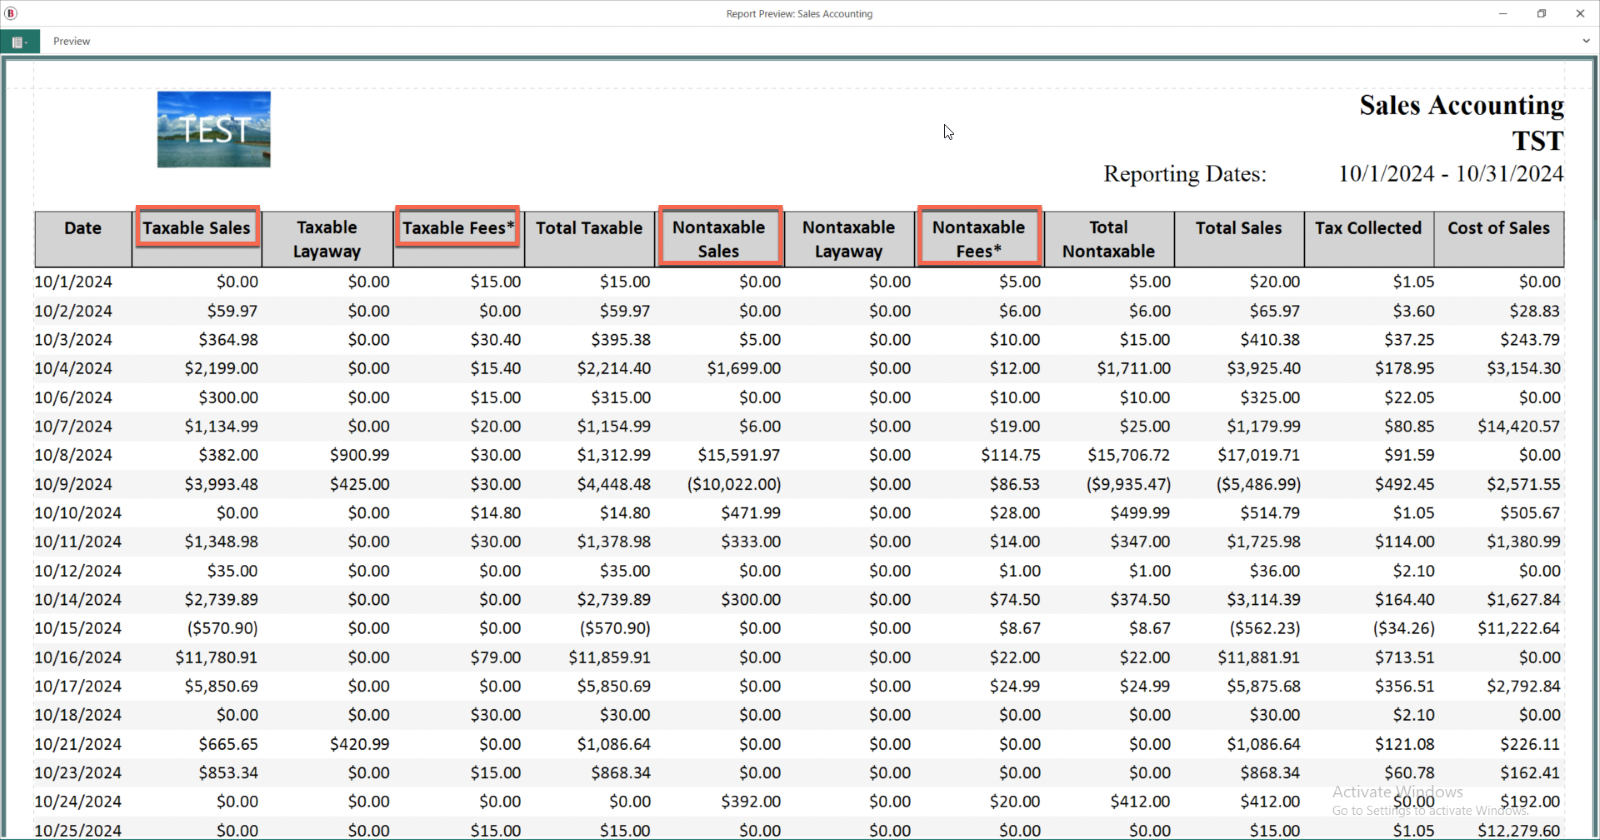Click the 10/15/2024 date row label
The image size is (1600, 840).
pos(78,628)
